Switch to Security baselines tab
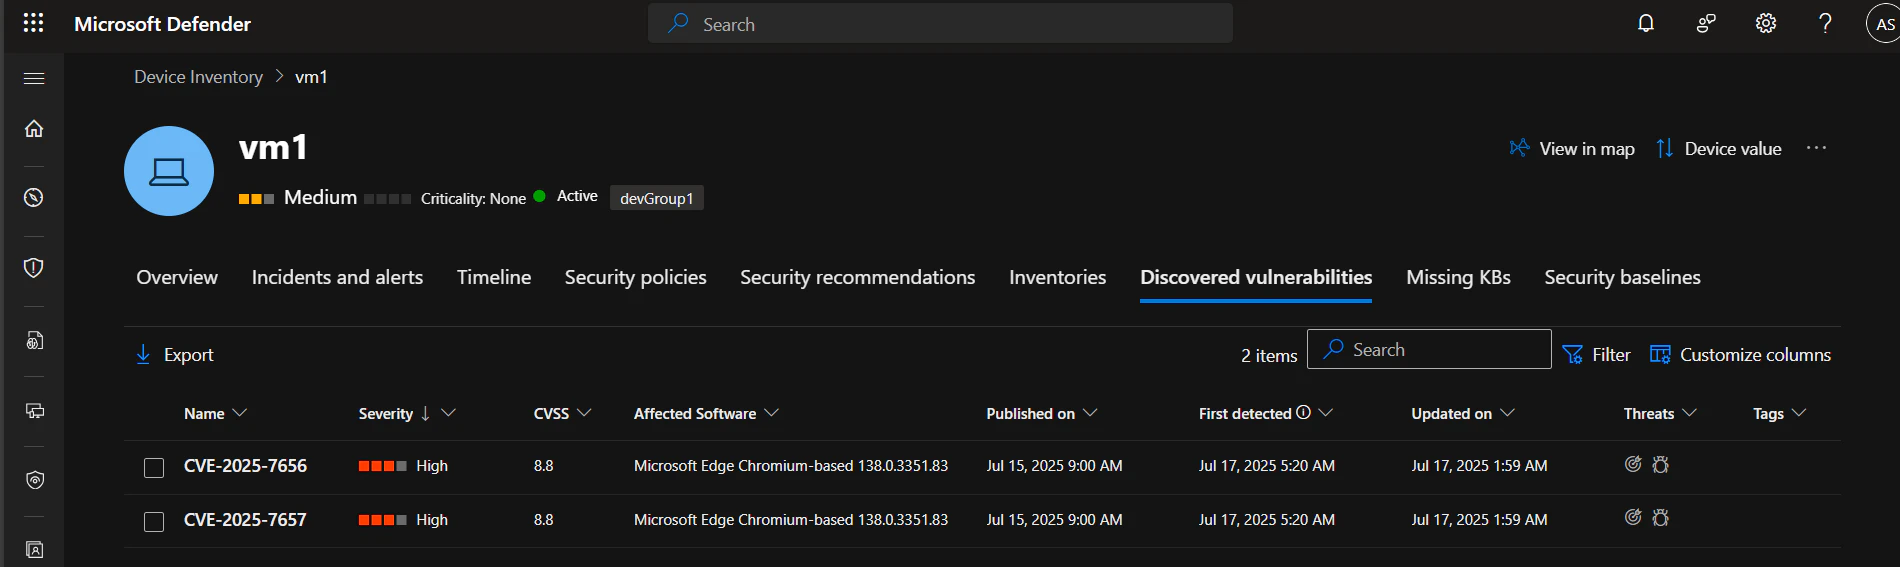The height and width of the screenshot is (567, 1900). (x=1622, y=277)
